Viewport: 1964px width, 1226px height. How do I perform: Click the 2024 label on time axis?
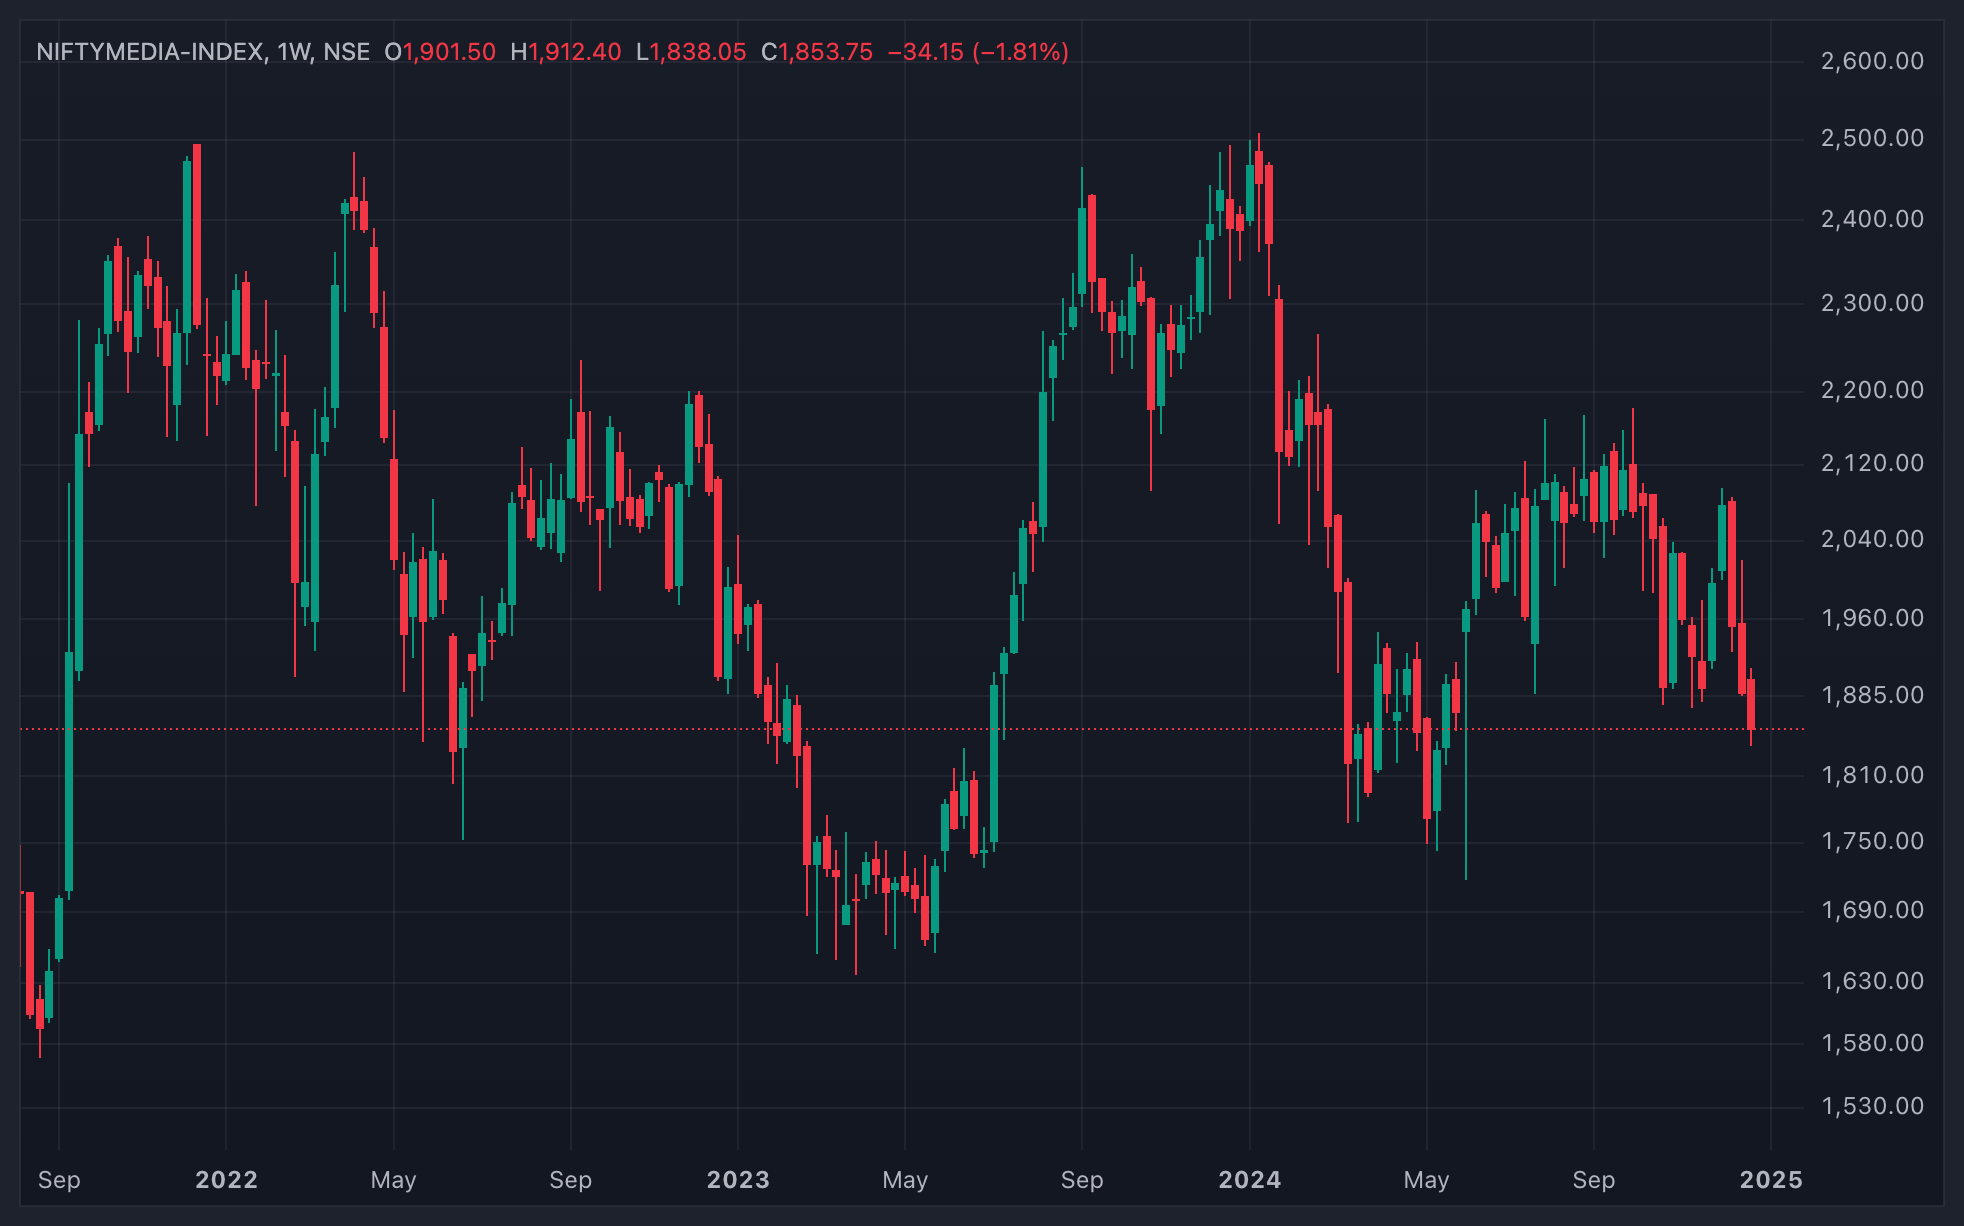[x=1250, y=1180]
